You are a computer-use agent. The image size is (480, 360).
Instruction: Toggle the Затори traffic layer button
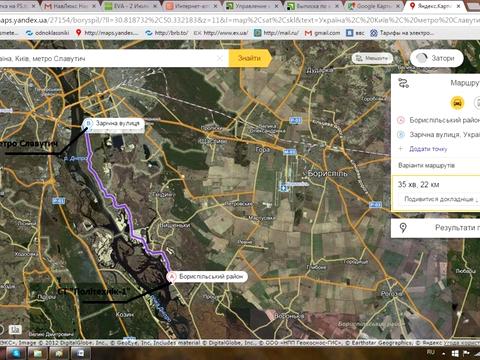tap(437, 58)
